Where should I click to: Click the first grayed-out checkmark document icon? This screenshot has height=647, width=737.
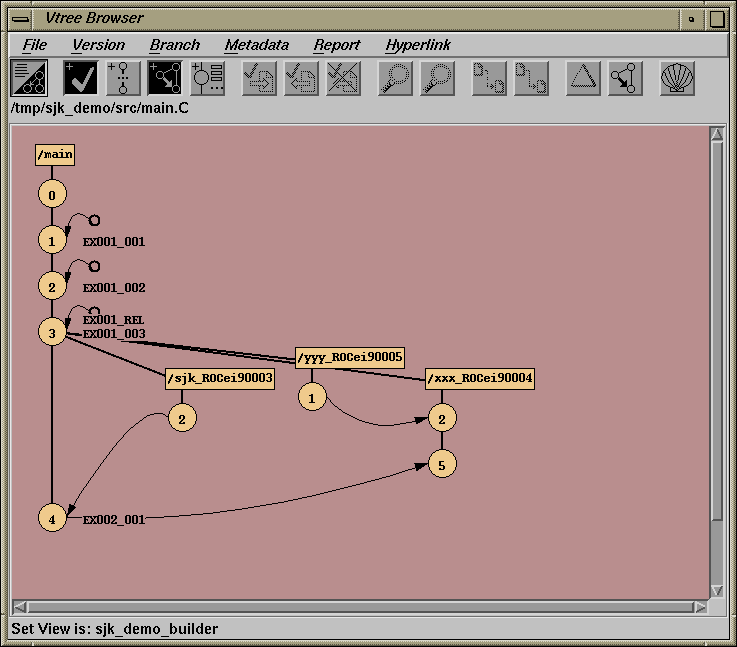(259, 78)
